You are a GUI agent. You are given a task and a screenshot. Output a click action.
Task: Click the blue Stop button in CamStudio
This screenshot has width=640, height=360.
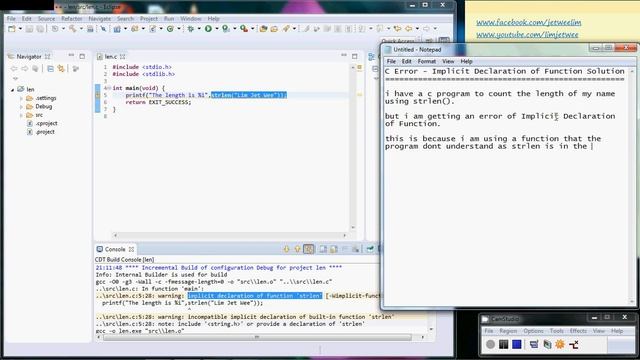point(517,344)
